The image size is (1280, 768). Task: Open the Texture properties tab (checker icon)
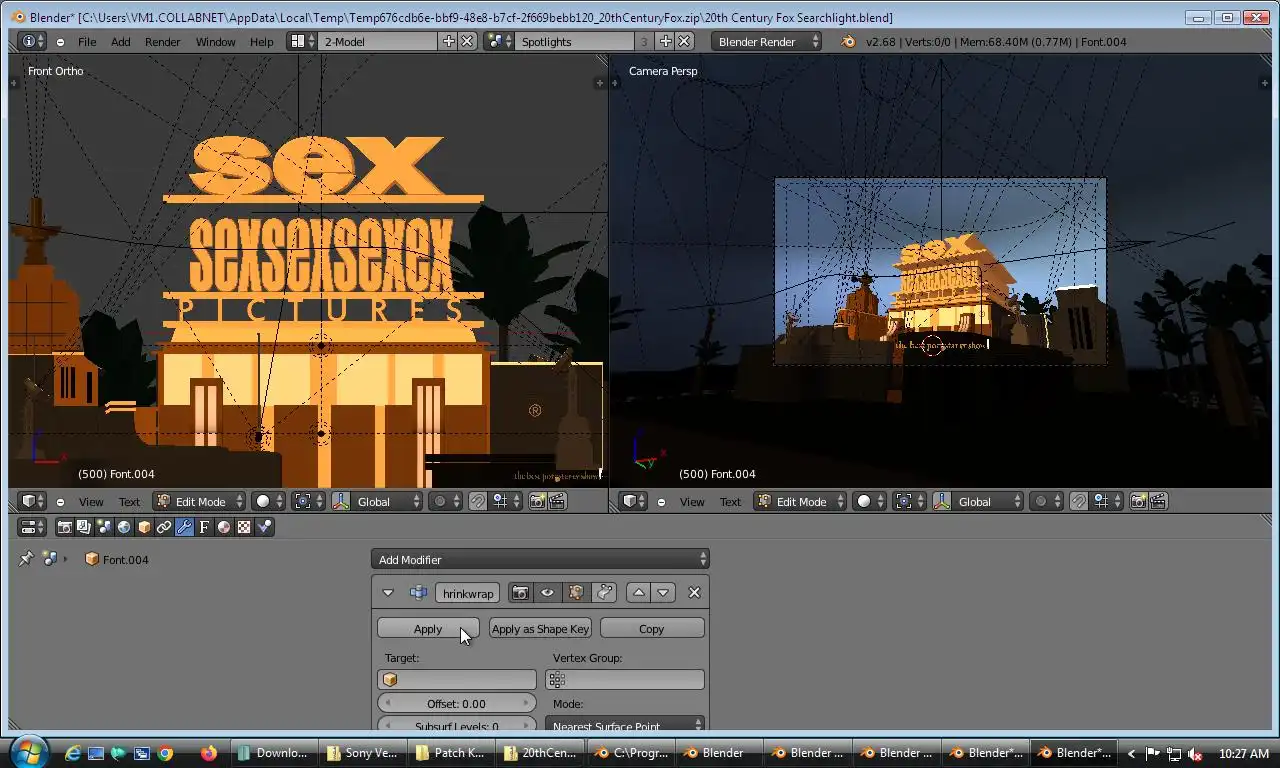(244, 527)
